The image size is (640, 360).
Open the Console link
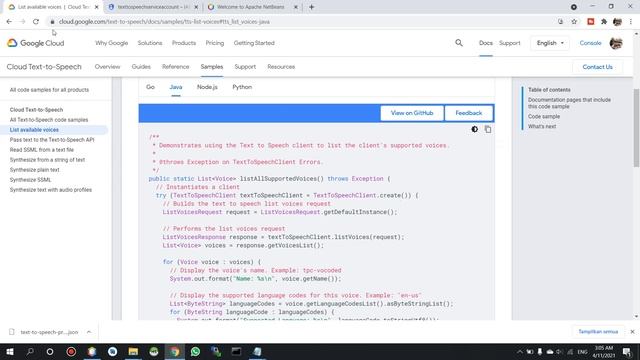pos(590,43)
